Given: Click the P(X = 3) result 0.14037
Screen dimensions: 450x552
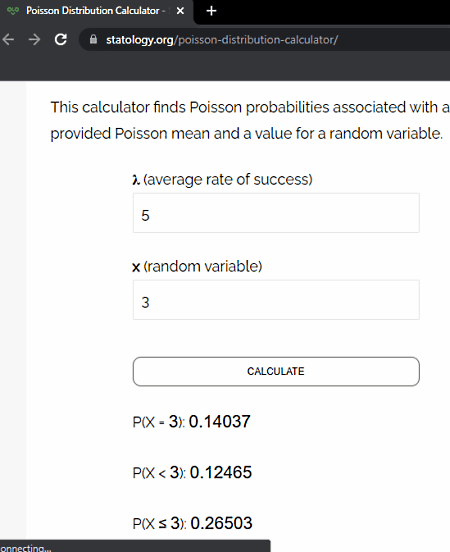Looking at the screenshot, I should (219, 421).
